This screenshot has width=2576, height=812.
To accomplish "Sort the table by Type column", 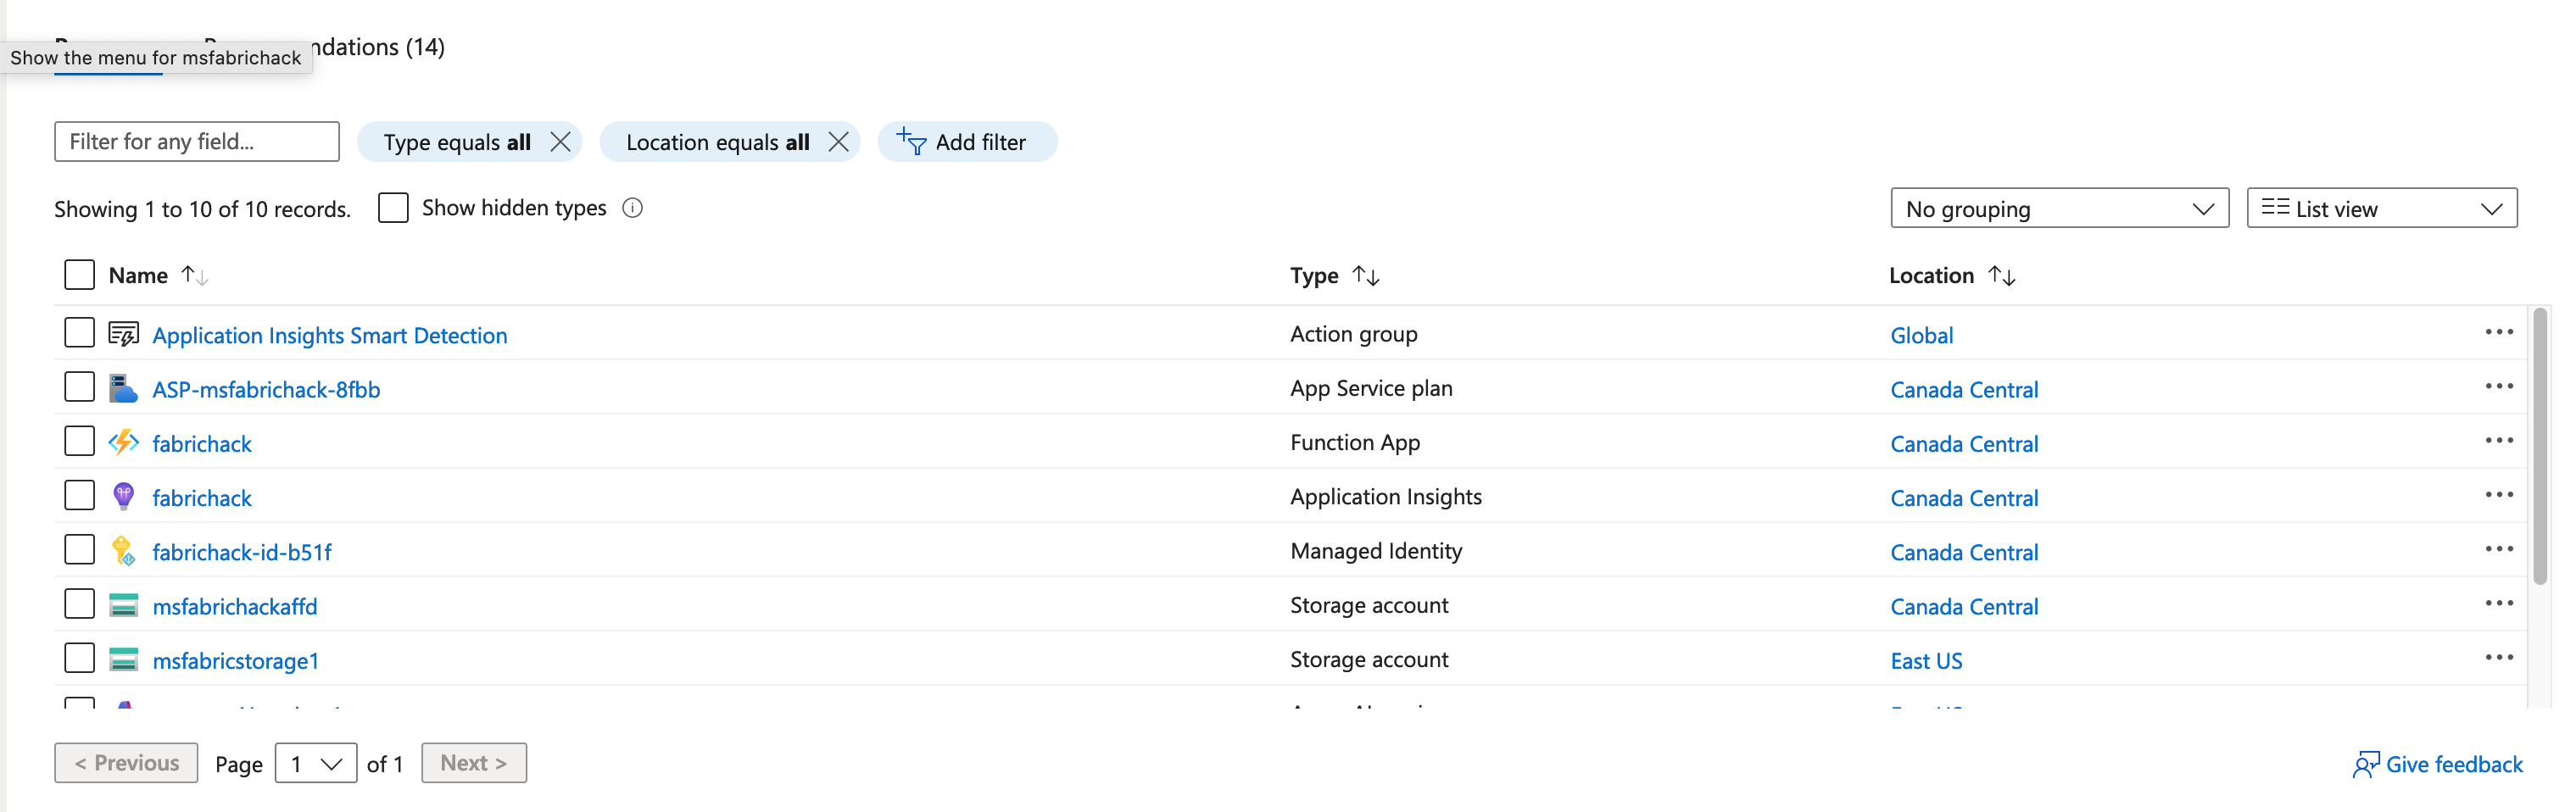I will pyautogui.click(x=1366, y=276).
